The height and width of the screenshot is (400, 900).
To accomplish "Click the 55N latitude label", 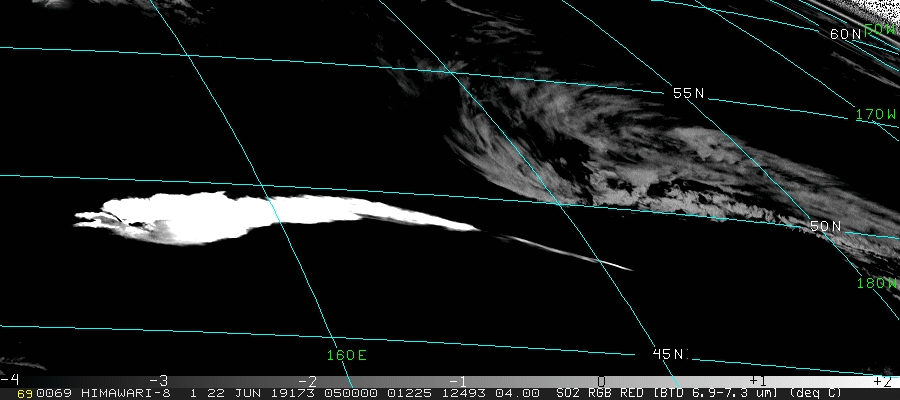I will [x=688, y=93].
